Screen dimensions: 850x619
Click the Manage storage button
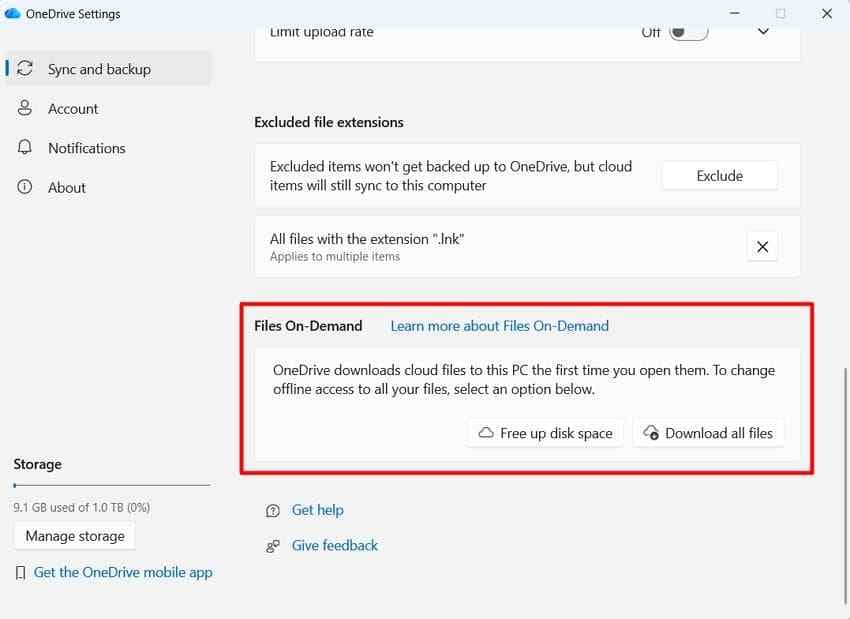[75, 536]
